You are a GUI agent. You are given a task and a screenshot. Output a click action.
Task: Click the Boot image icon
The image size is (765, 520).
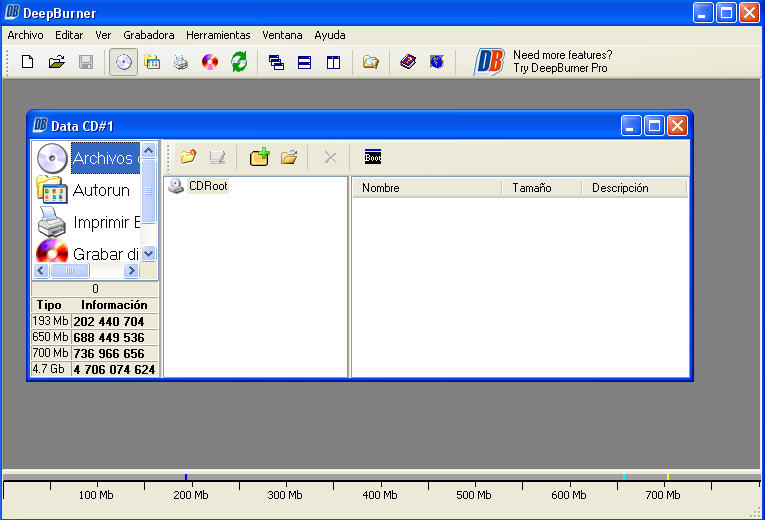point(373,157)
